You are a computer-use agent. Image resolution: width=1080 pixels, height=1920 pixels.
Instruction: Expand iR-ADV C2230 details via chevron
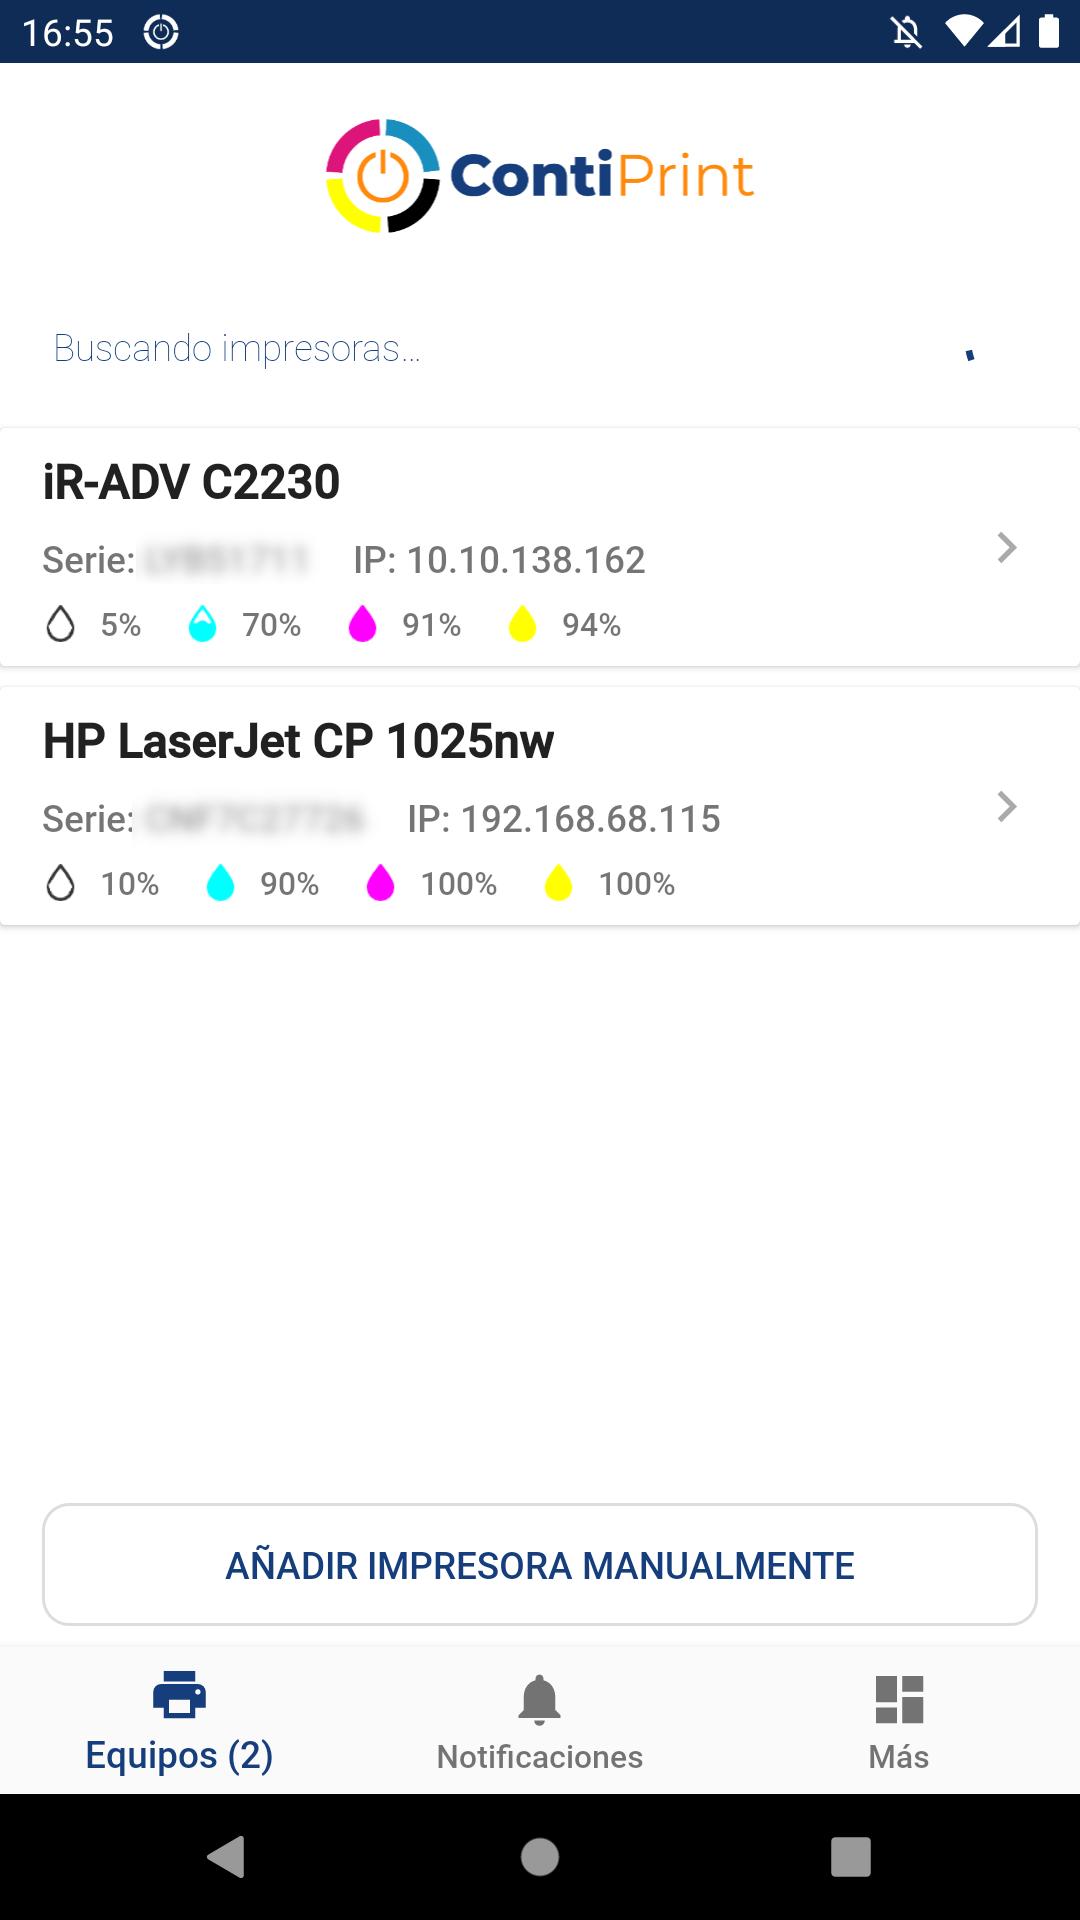1007,547
